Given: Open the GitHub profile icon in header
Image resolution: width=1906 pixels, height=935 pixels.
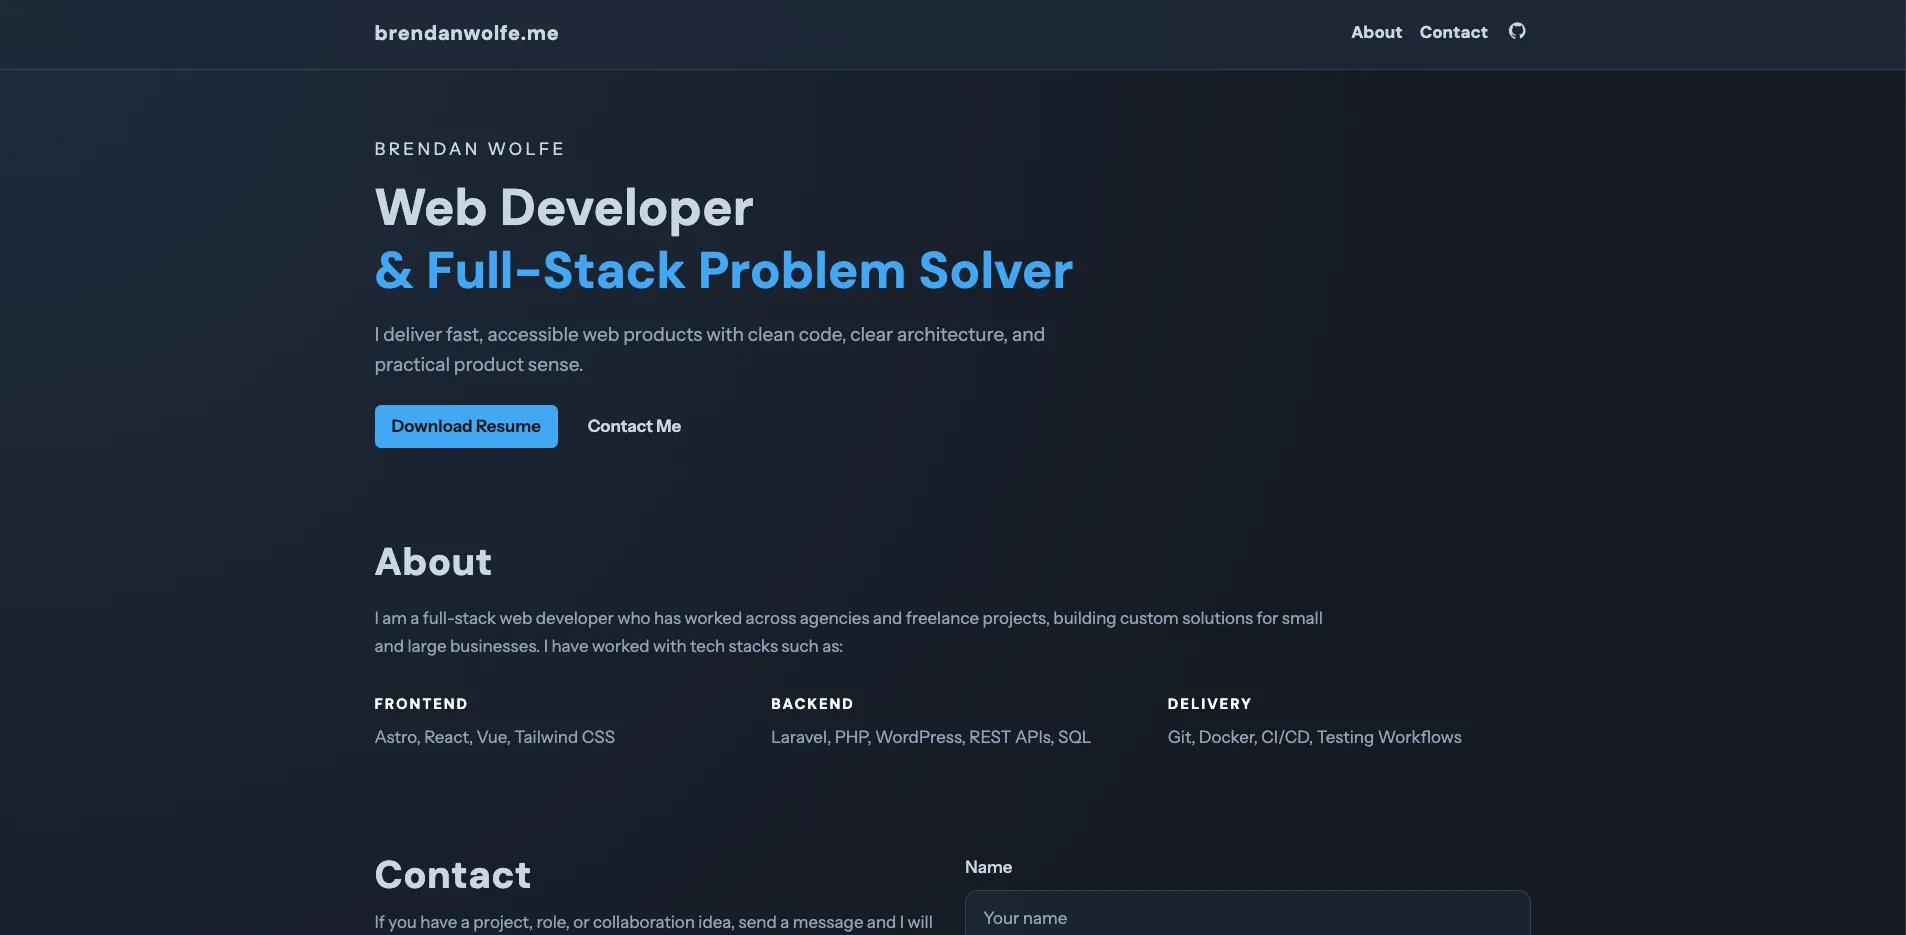Looking at the screenshot, I should click(x=1516, y=32).
